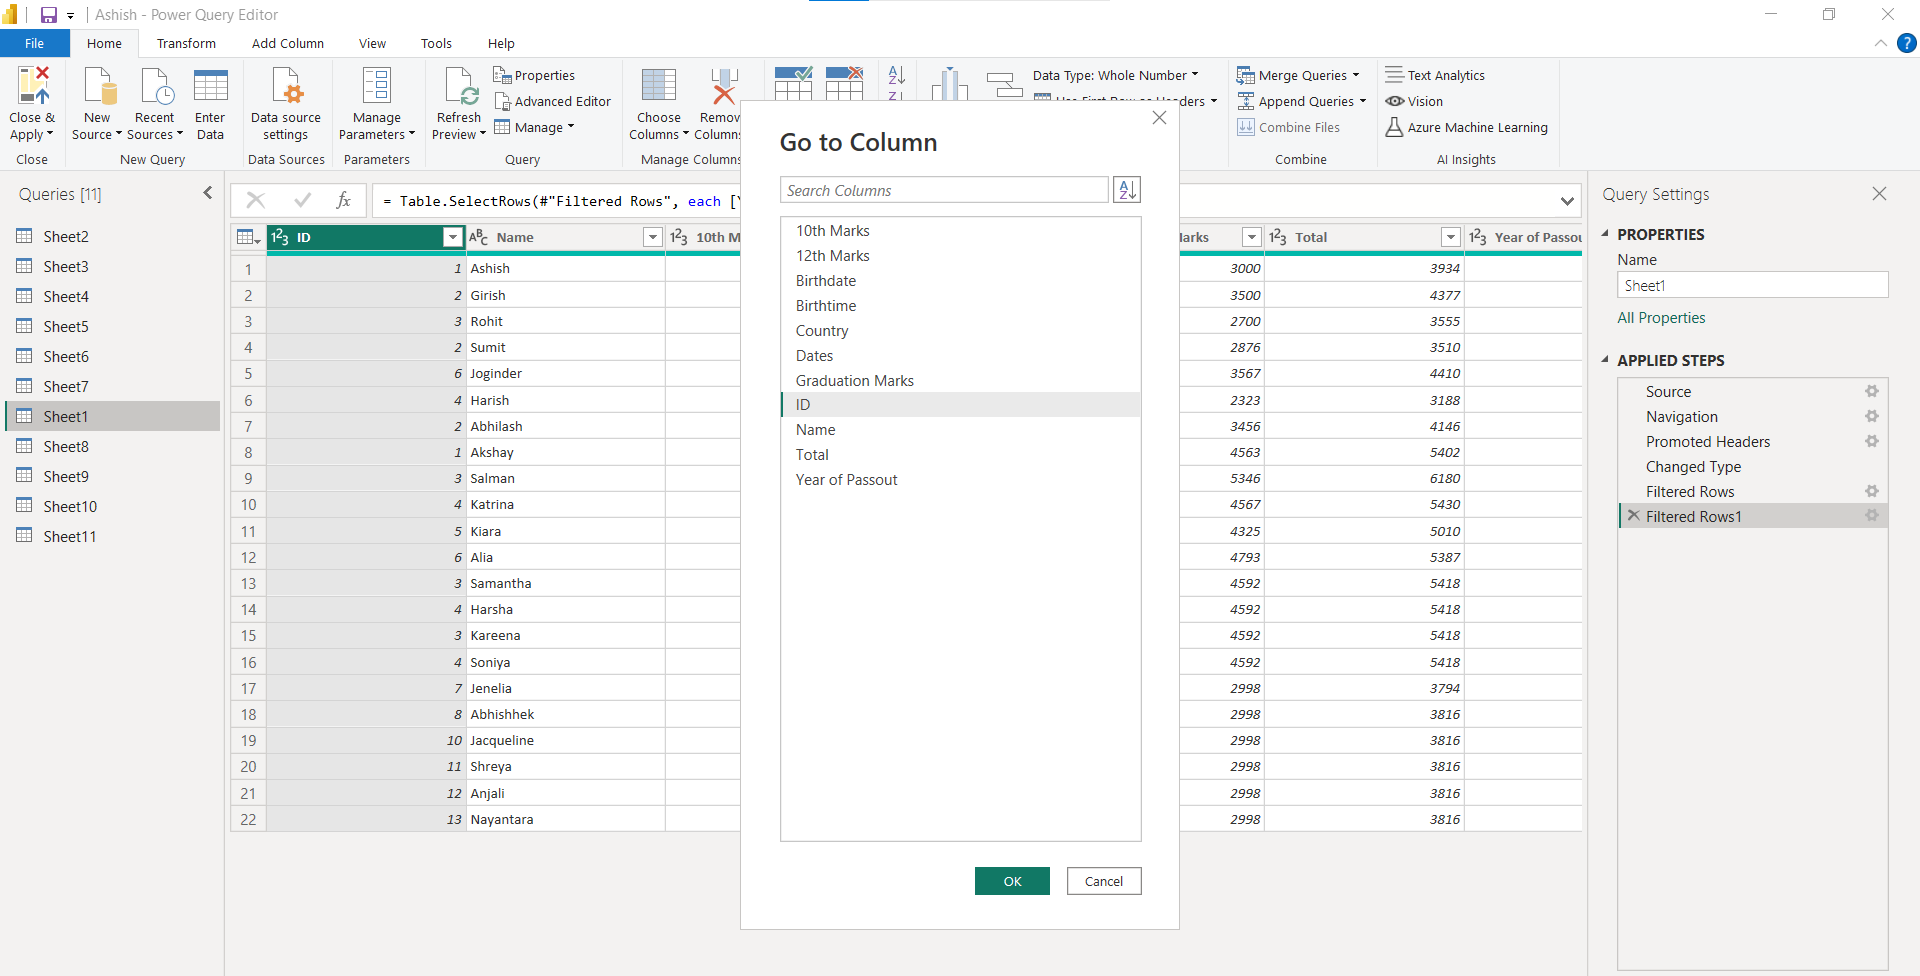Collapse the Queries pane
This screenshot has height=976, width=1920.
pos(207,193)
